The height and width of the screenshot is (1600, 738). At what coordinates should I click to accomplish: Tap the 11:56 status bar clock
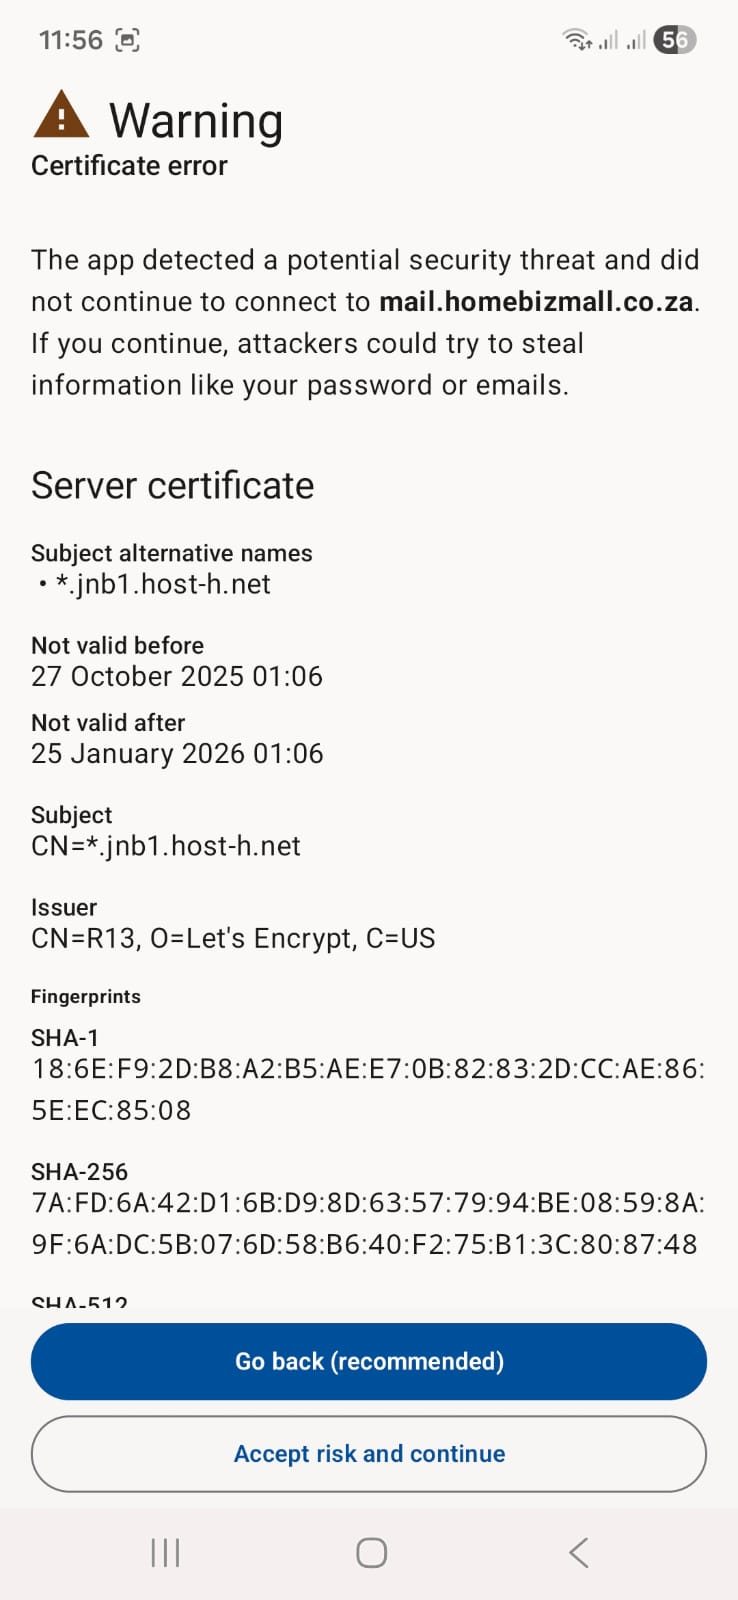coord(70,40)
